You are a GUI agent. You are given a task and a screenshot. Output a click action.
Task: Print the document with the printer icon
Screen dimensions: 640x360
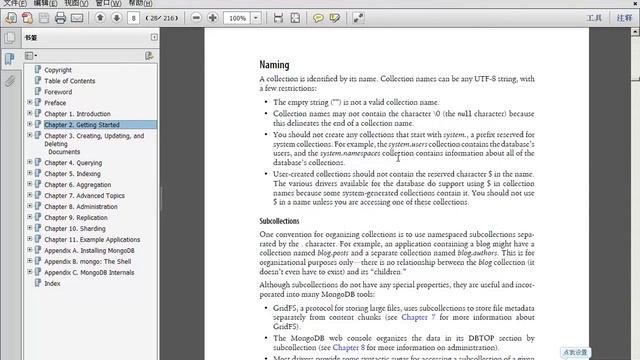click(x=60, y=18)
